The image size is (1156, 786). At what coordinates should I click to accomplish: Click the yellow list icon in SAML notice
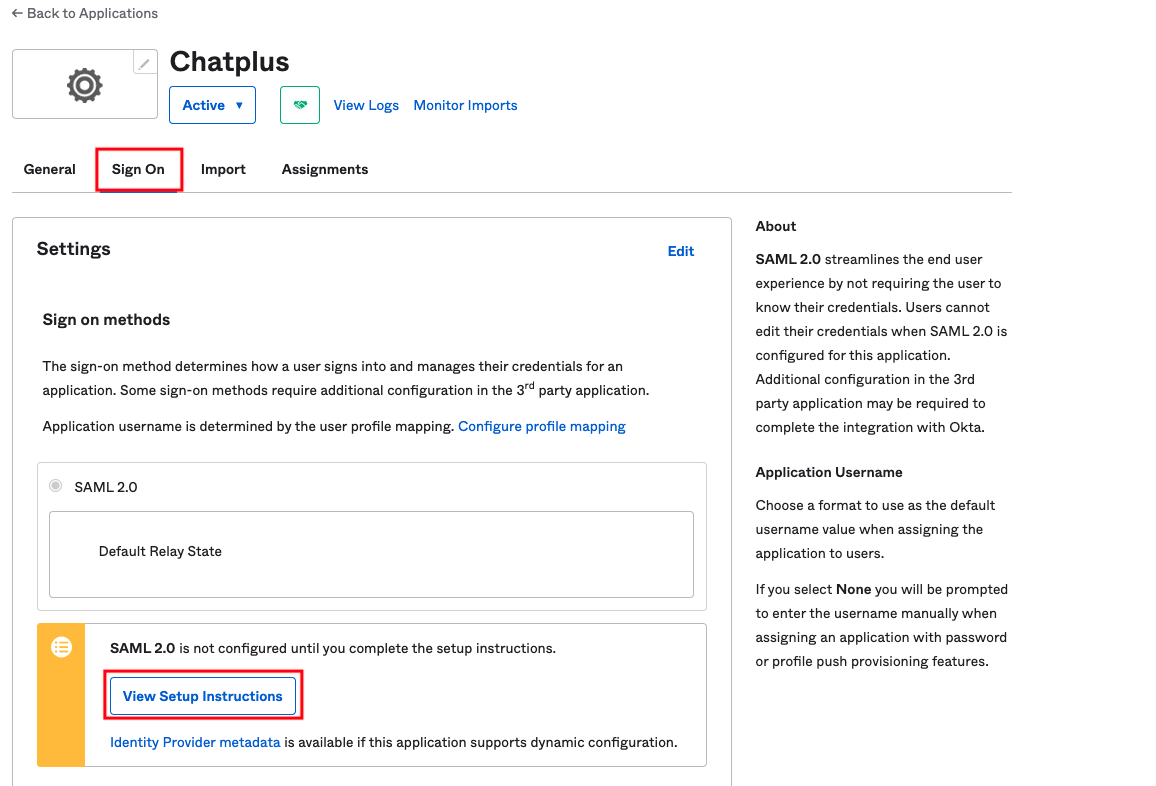[61, 647]
